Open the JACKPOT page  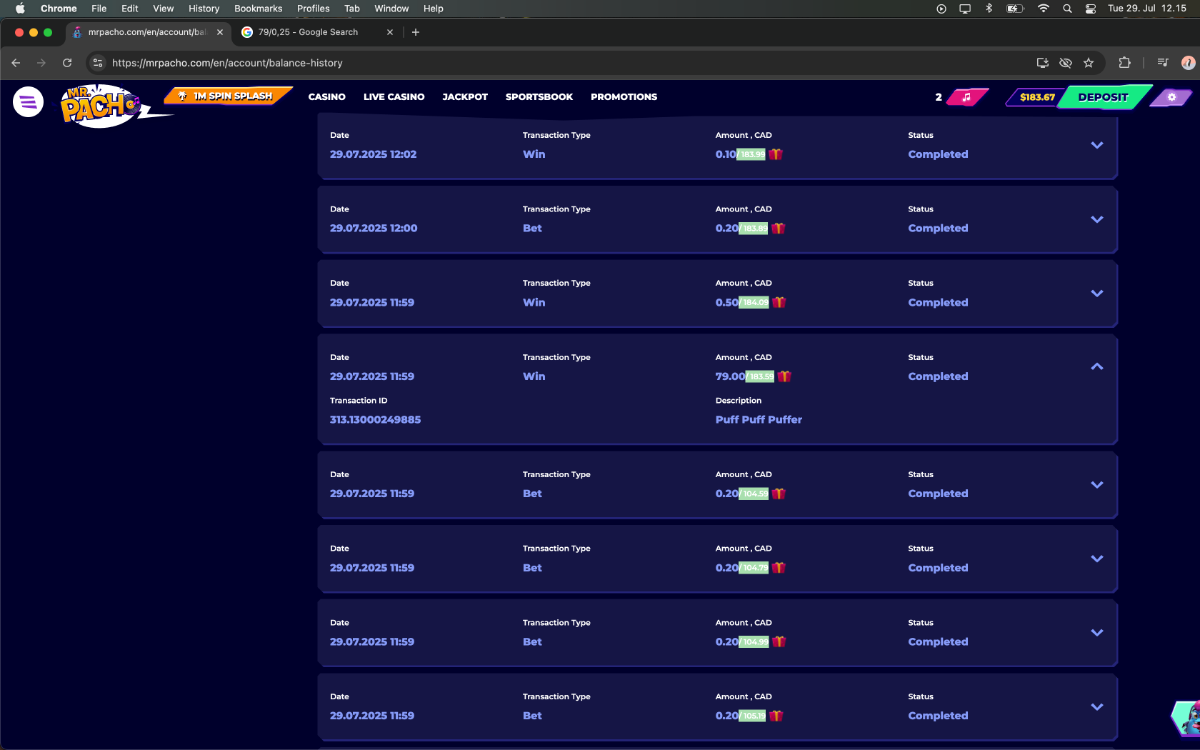coord(465,97)
